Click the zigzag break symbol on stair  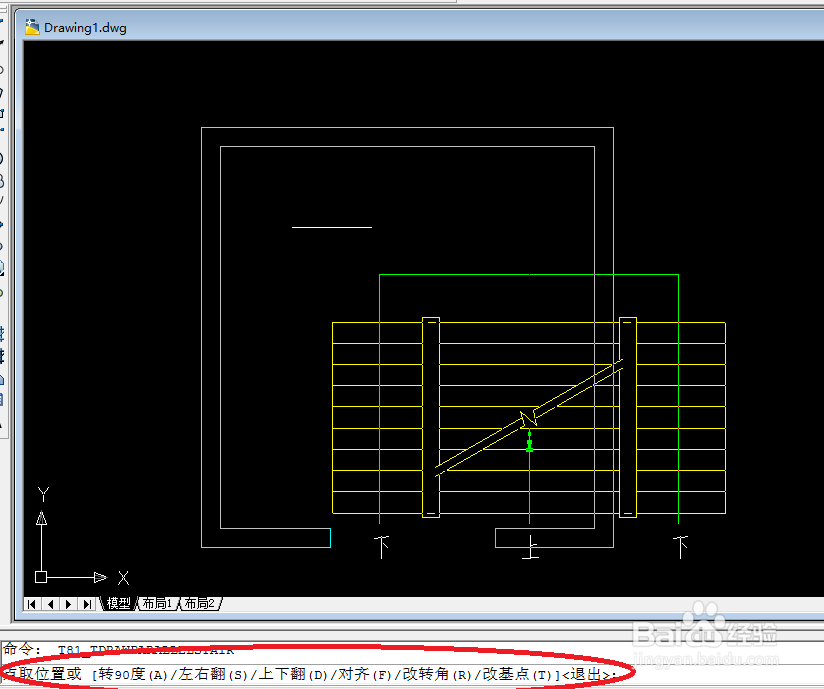pyautogui.click(x=529, y=418)
